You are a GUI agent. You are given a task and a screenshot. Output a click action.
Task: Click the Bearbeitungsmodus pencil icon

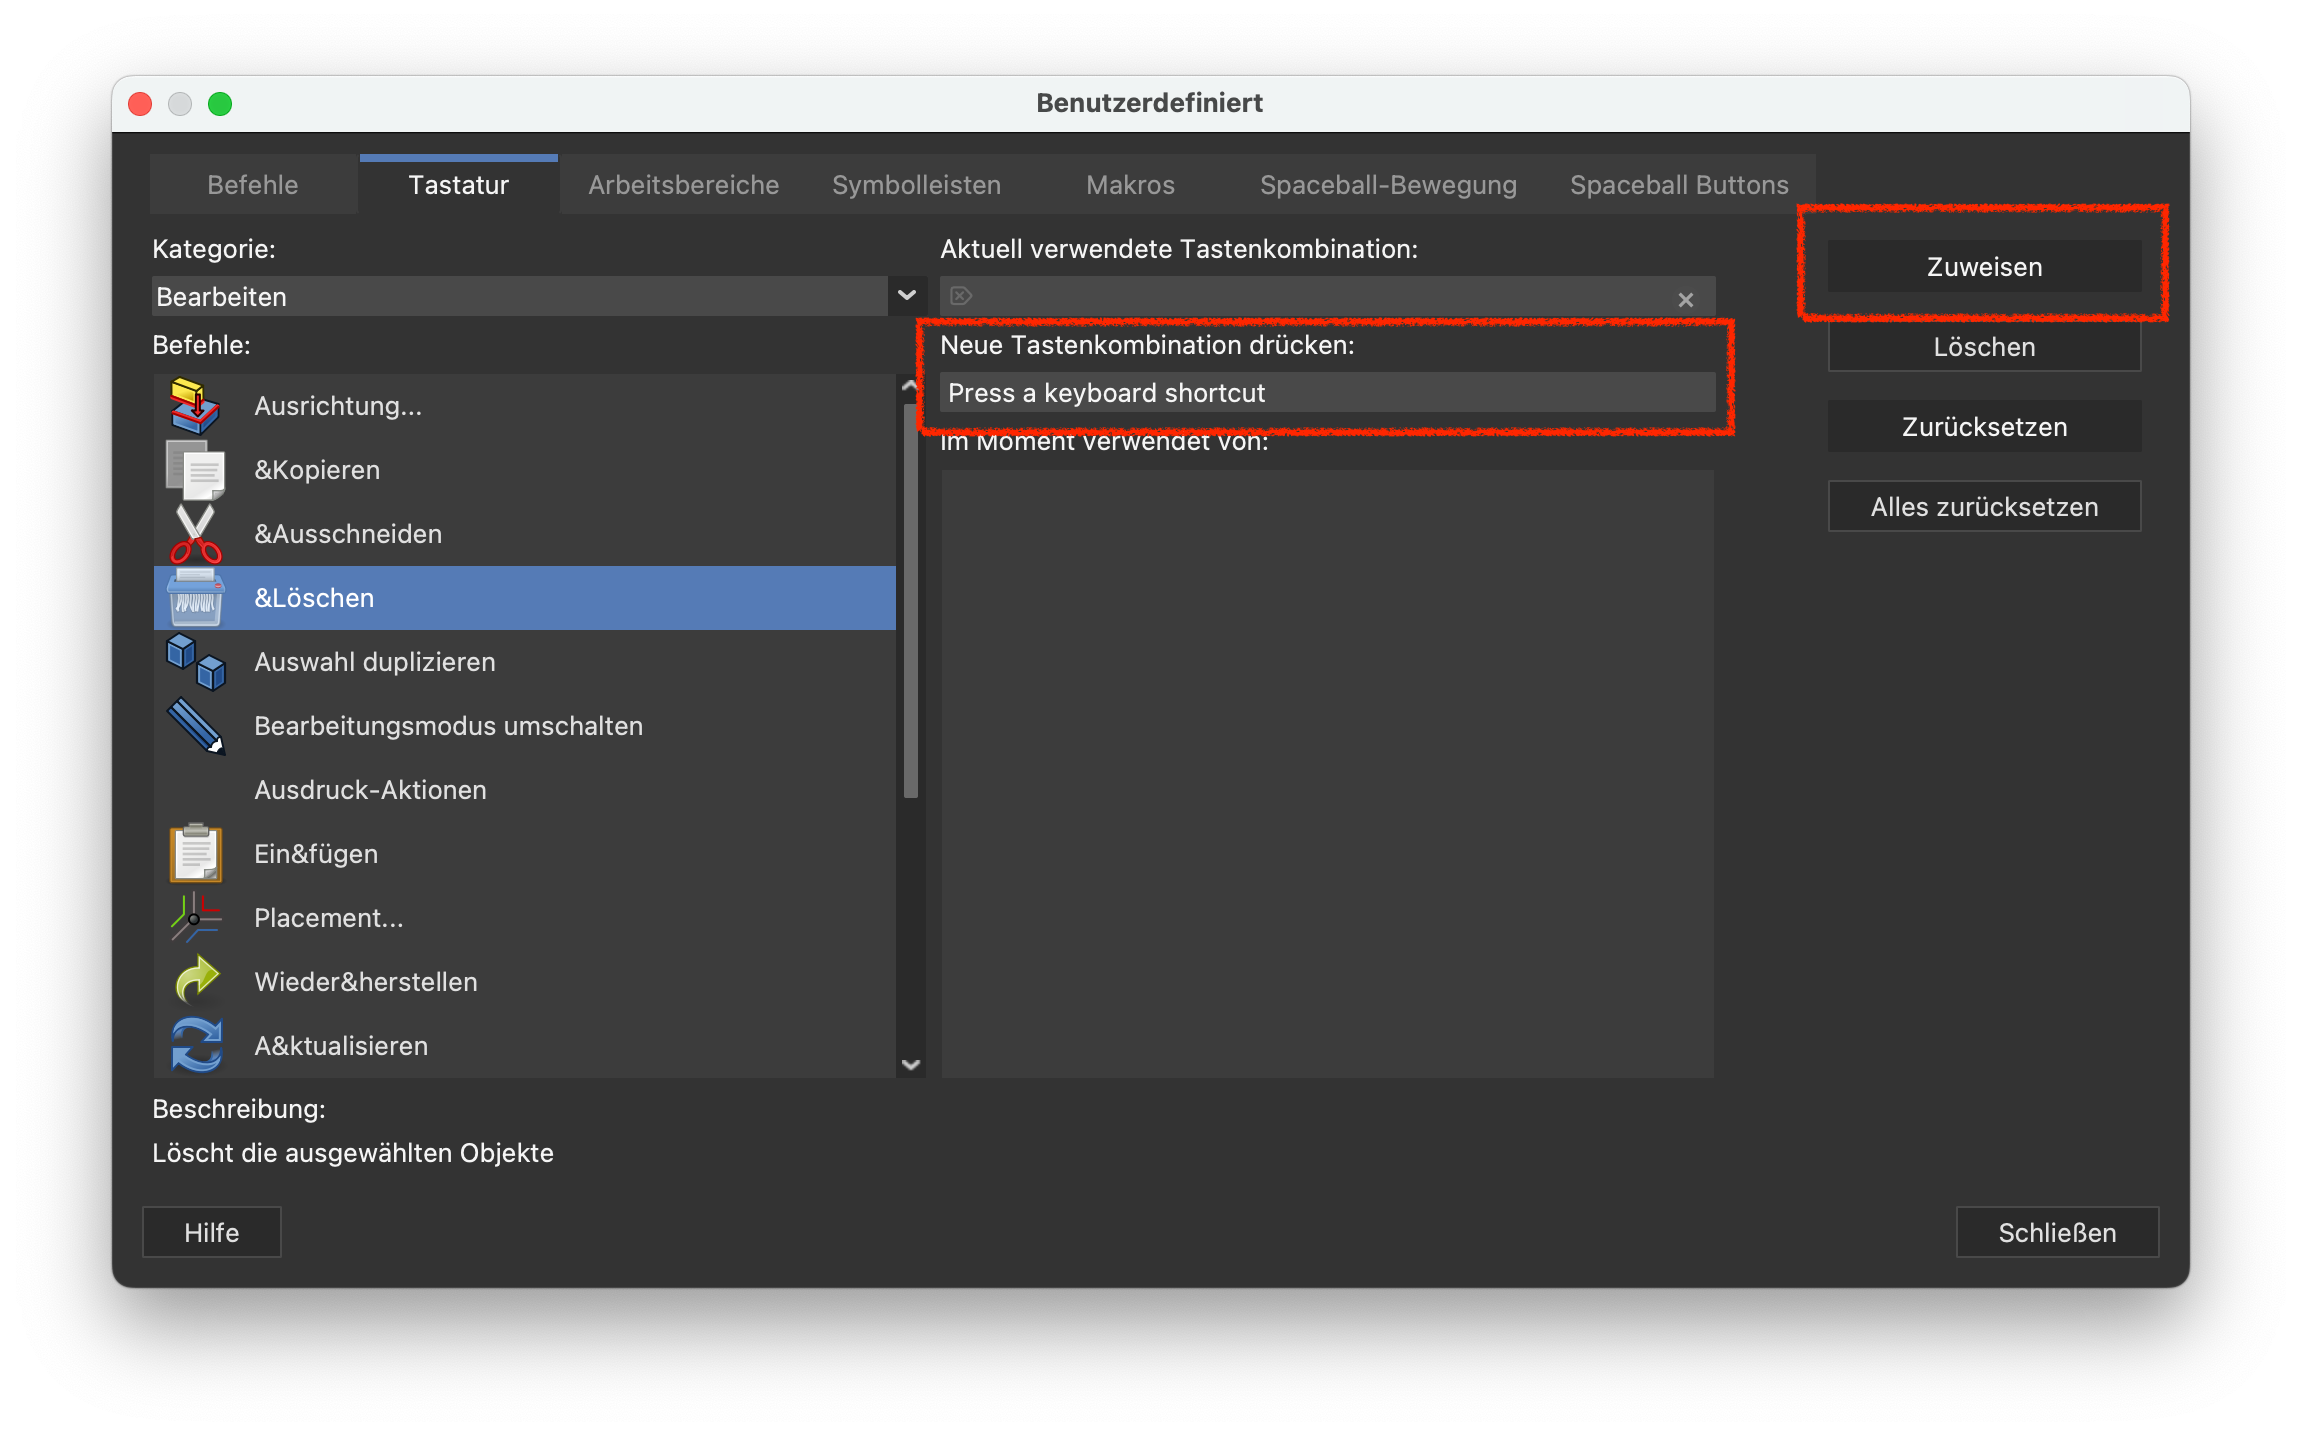pos(195,726)
